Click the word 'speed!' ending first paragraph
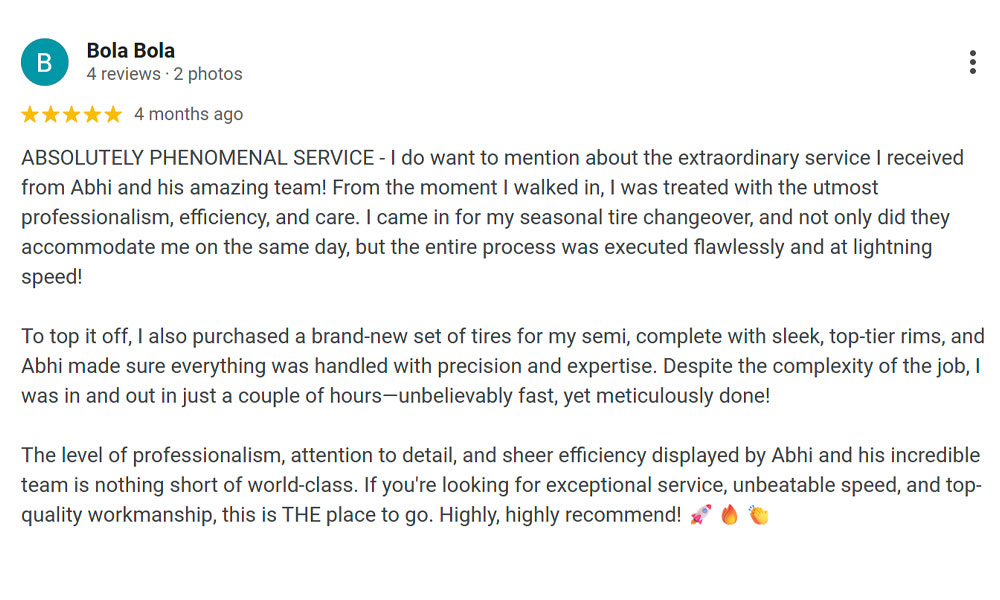The height and width of the screenshot is (600, 1000). (x=52, y=277)
